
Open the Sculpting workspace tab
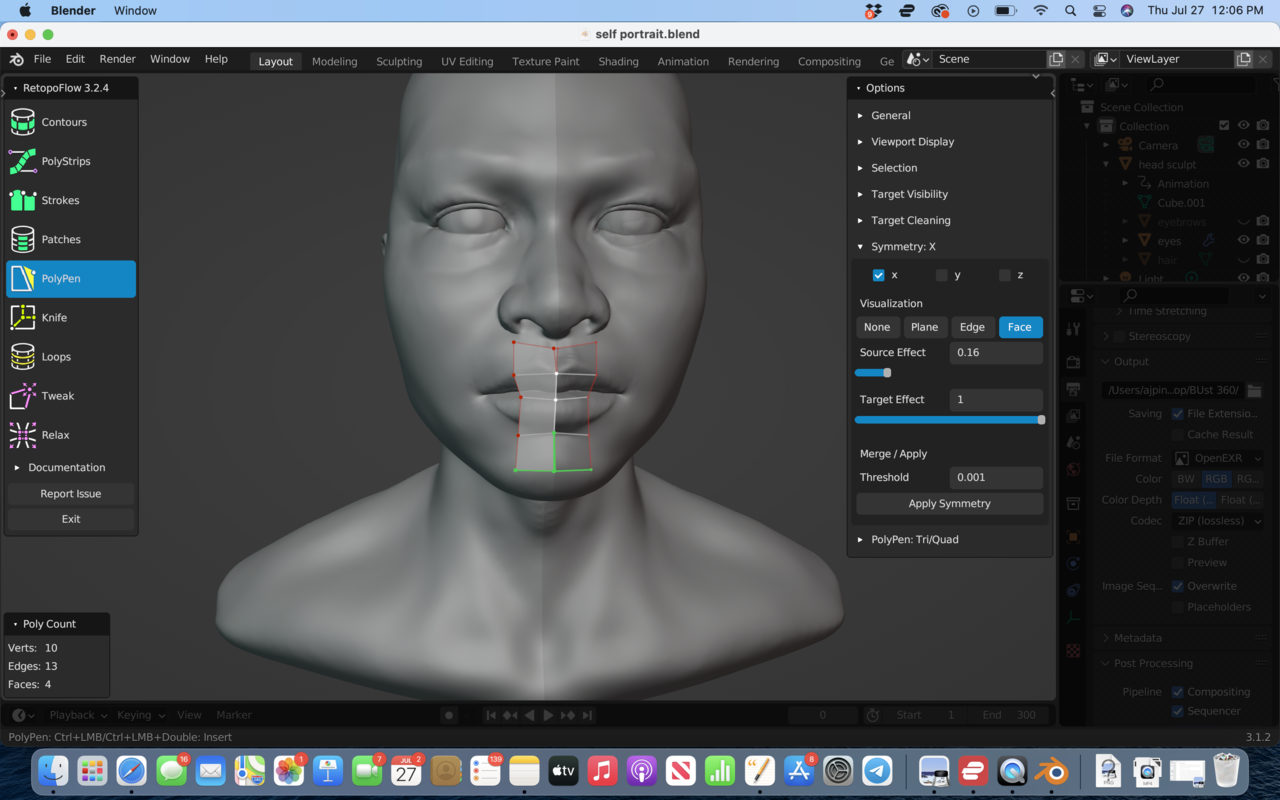[399, 61]
